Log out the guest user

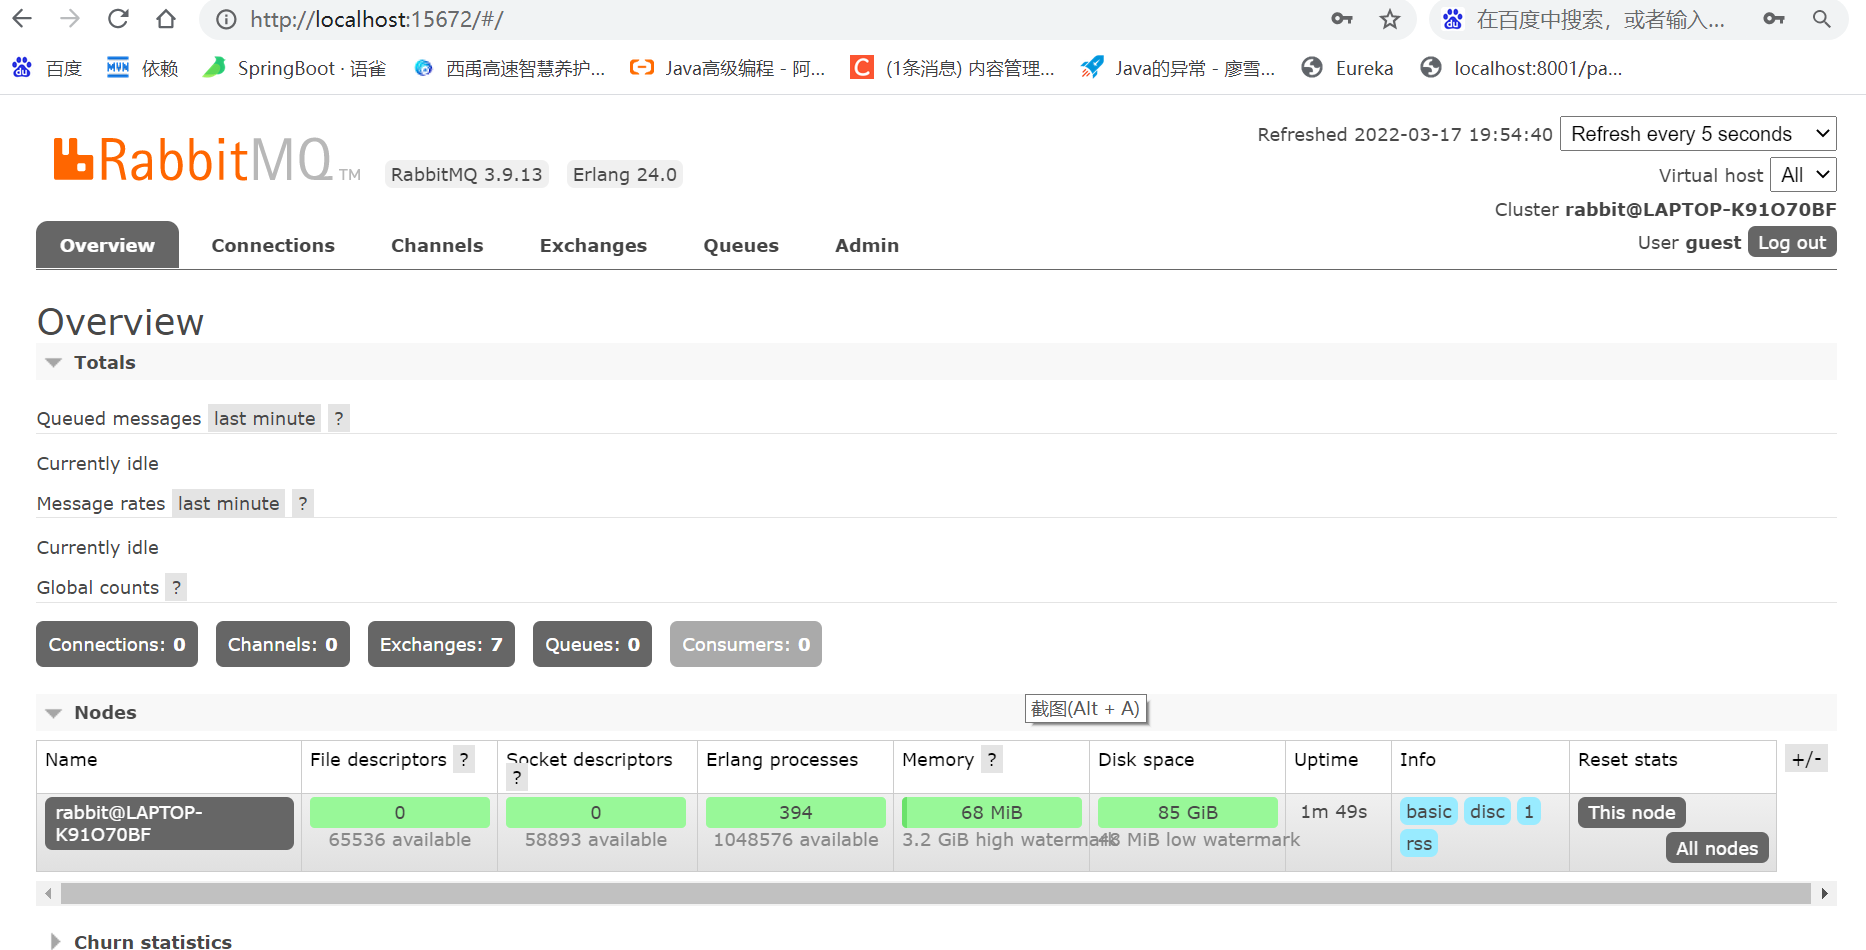1791,242
